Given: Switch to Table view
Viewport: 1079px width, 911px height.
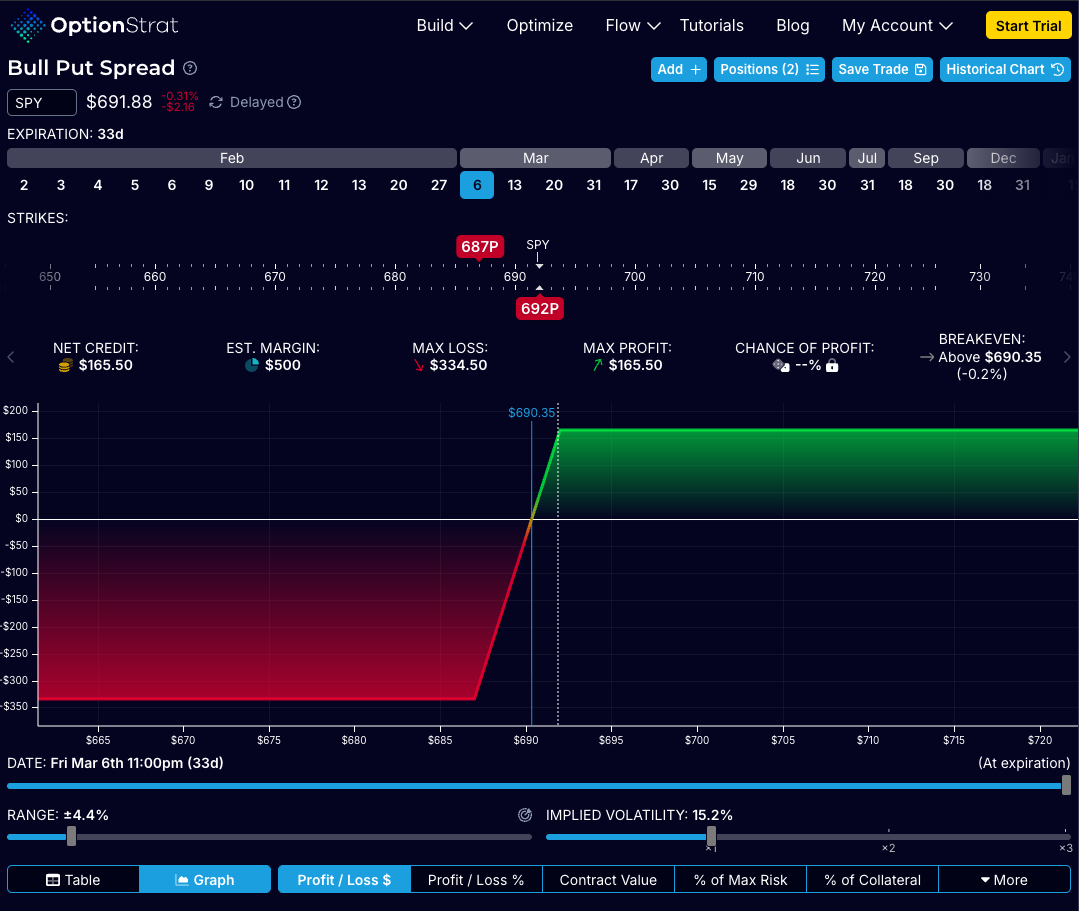Looking at the screenshot, I should click(73, 880).
